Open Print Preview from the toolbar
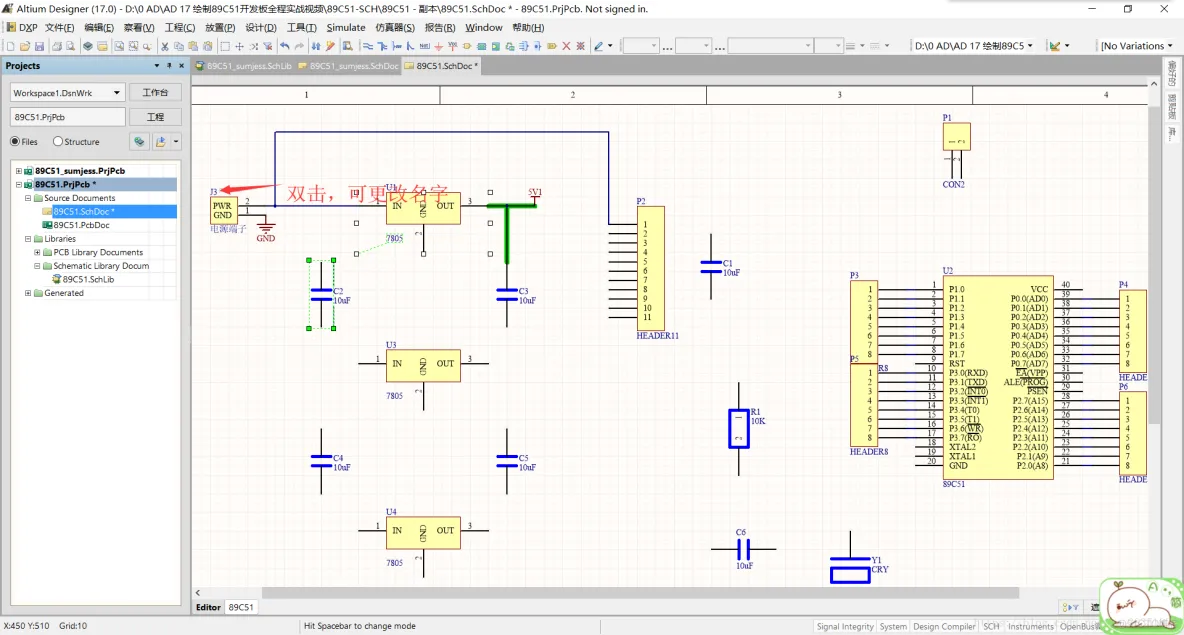This screenshot has height=635, width=1184. click(70, 46)
